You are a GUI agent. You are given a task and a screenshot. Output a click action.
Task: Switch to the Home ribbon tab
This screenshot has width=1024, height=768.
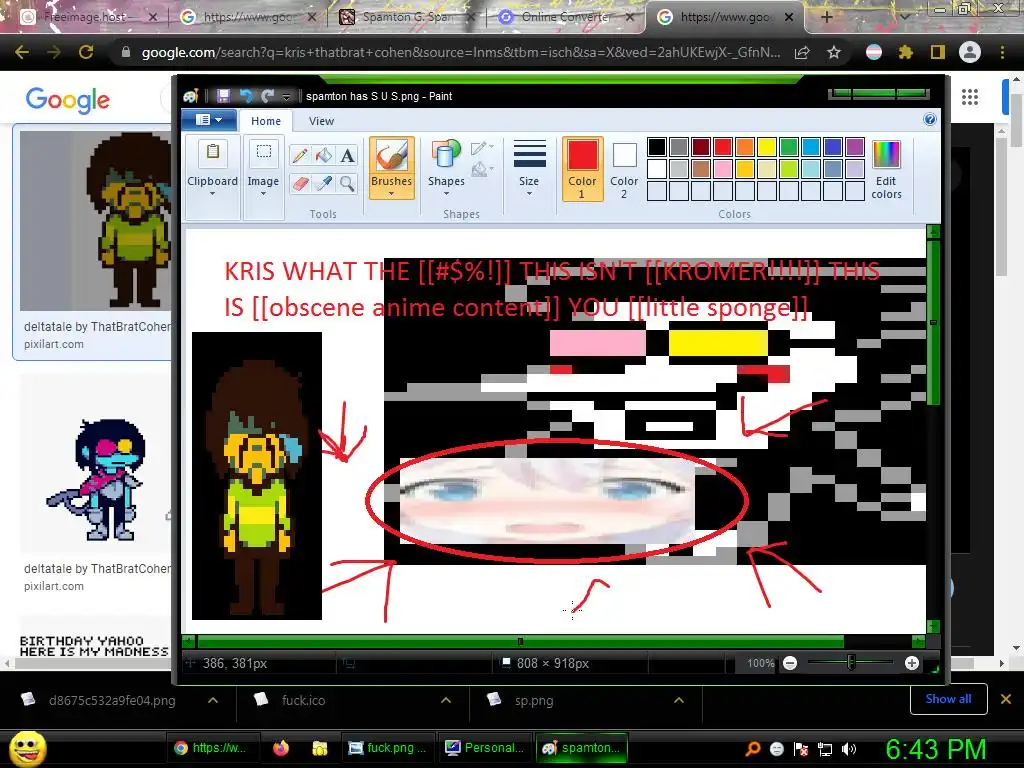pyautogui.click(x=266, y=121)
